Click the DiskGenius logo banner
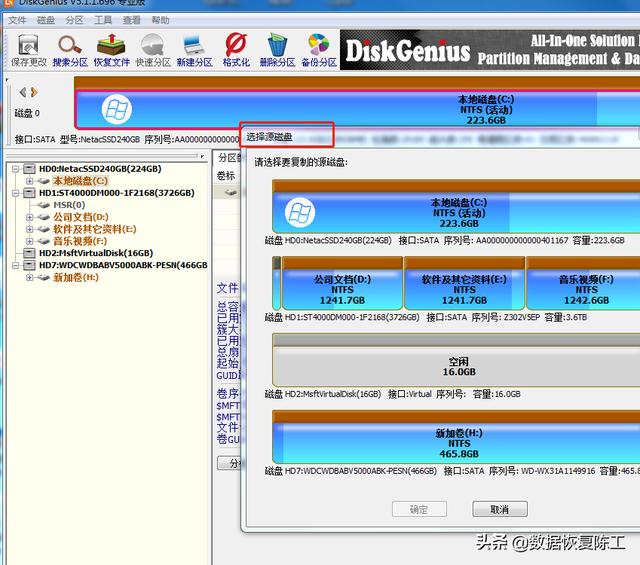This screenshot has width=640, height=565. [490, 50]
